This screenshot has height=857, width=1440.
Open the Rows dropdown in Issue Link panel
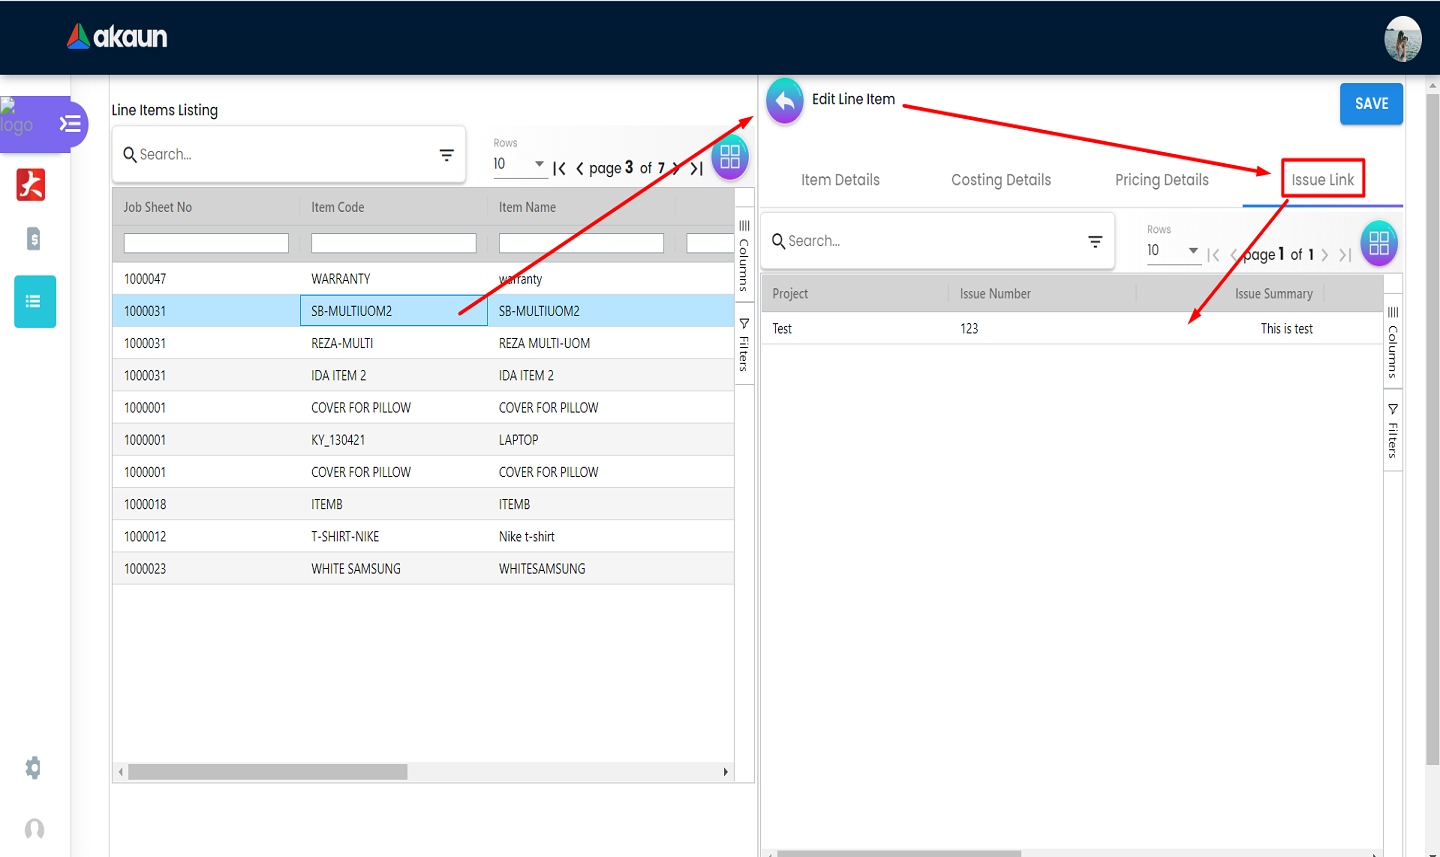click(x=1173, y=250)
